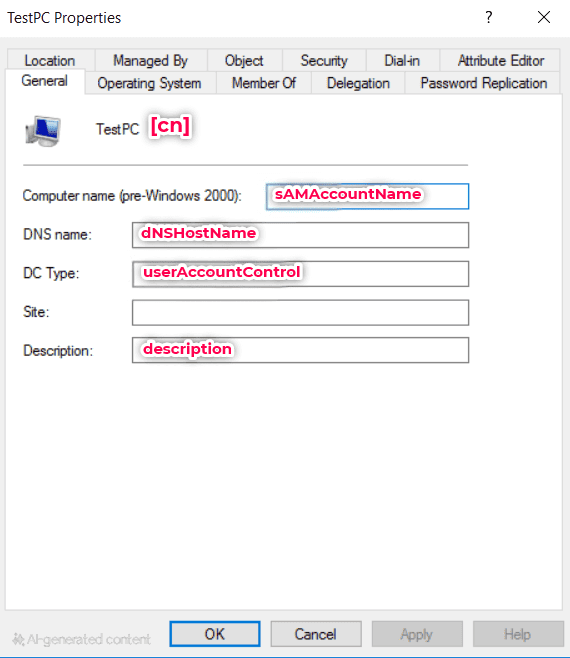Click the Computer name (pre-Windows 2000) field
The image size is (570, 658).
click(x=367, y=196)
